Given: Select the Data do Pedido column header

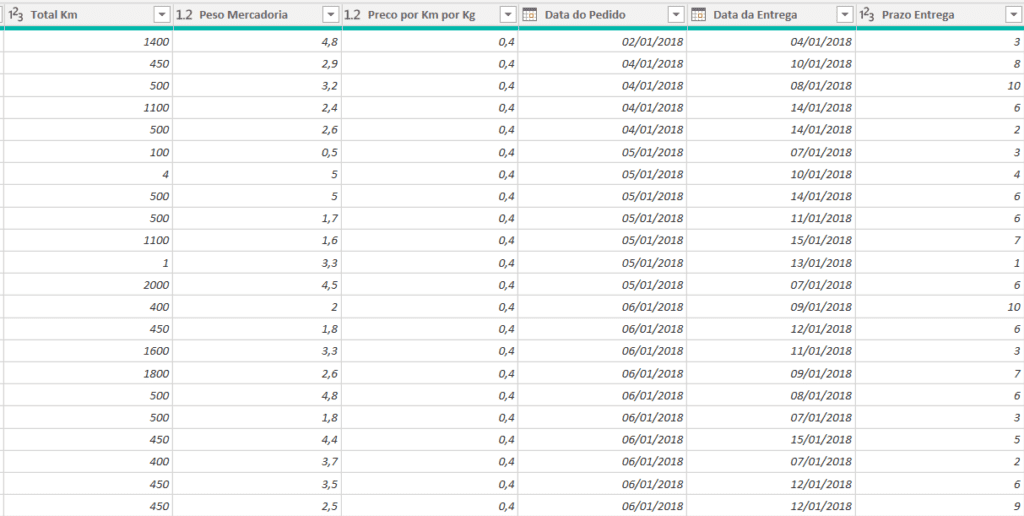Looking at the screenshot, I should [602, 15].
